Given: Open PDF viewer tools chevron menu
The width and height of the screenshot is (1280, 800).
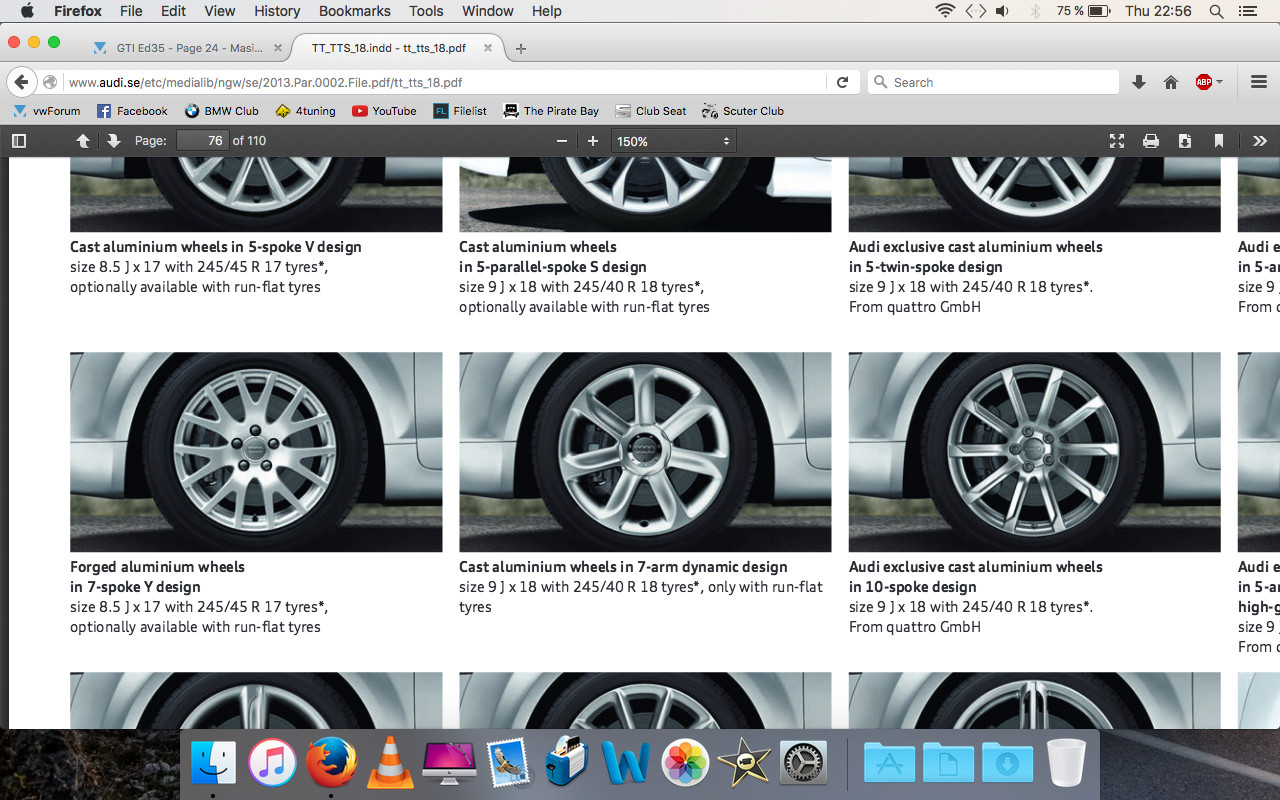Looking at the screenshot, I should tap(1259, 141).
